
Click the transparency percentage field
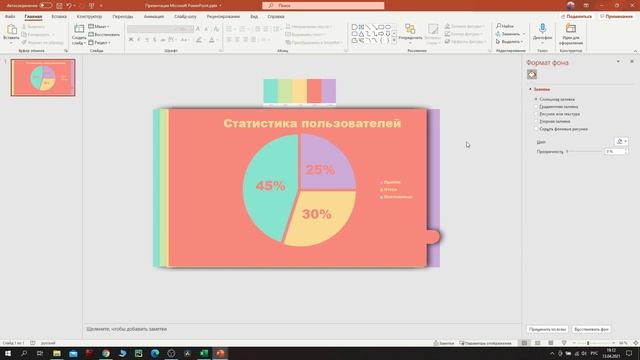[615, 151]
